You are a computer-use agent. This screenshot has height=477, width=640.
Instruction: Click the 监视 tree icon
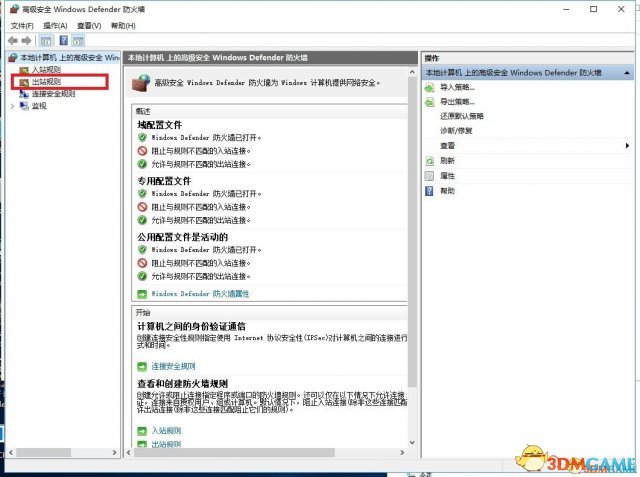pyautogui.click(x=24, y=106)
